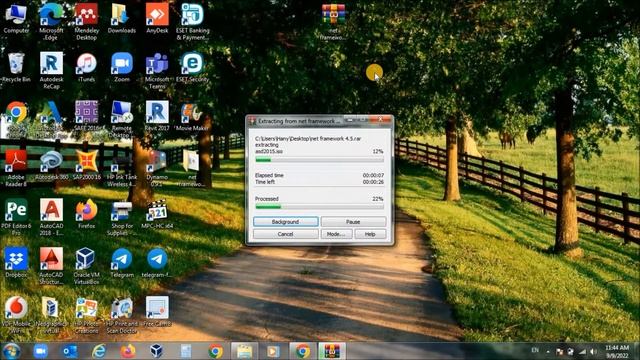Select the HP Print and Scan Doctor shortcut
This screenshot has width=640, height=360.
pyautogui.click(x=122, y=315)
